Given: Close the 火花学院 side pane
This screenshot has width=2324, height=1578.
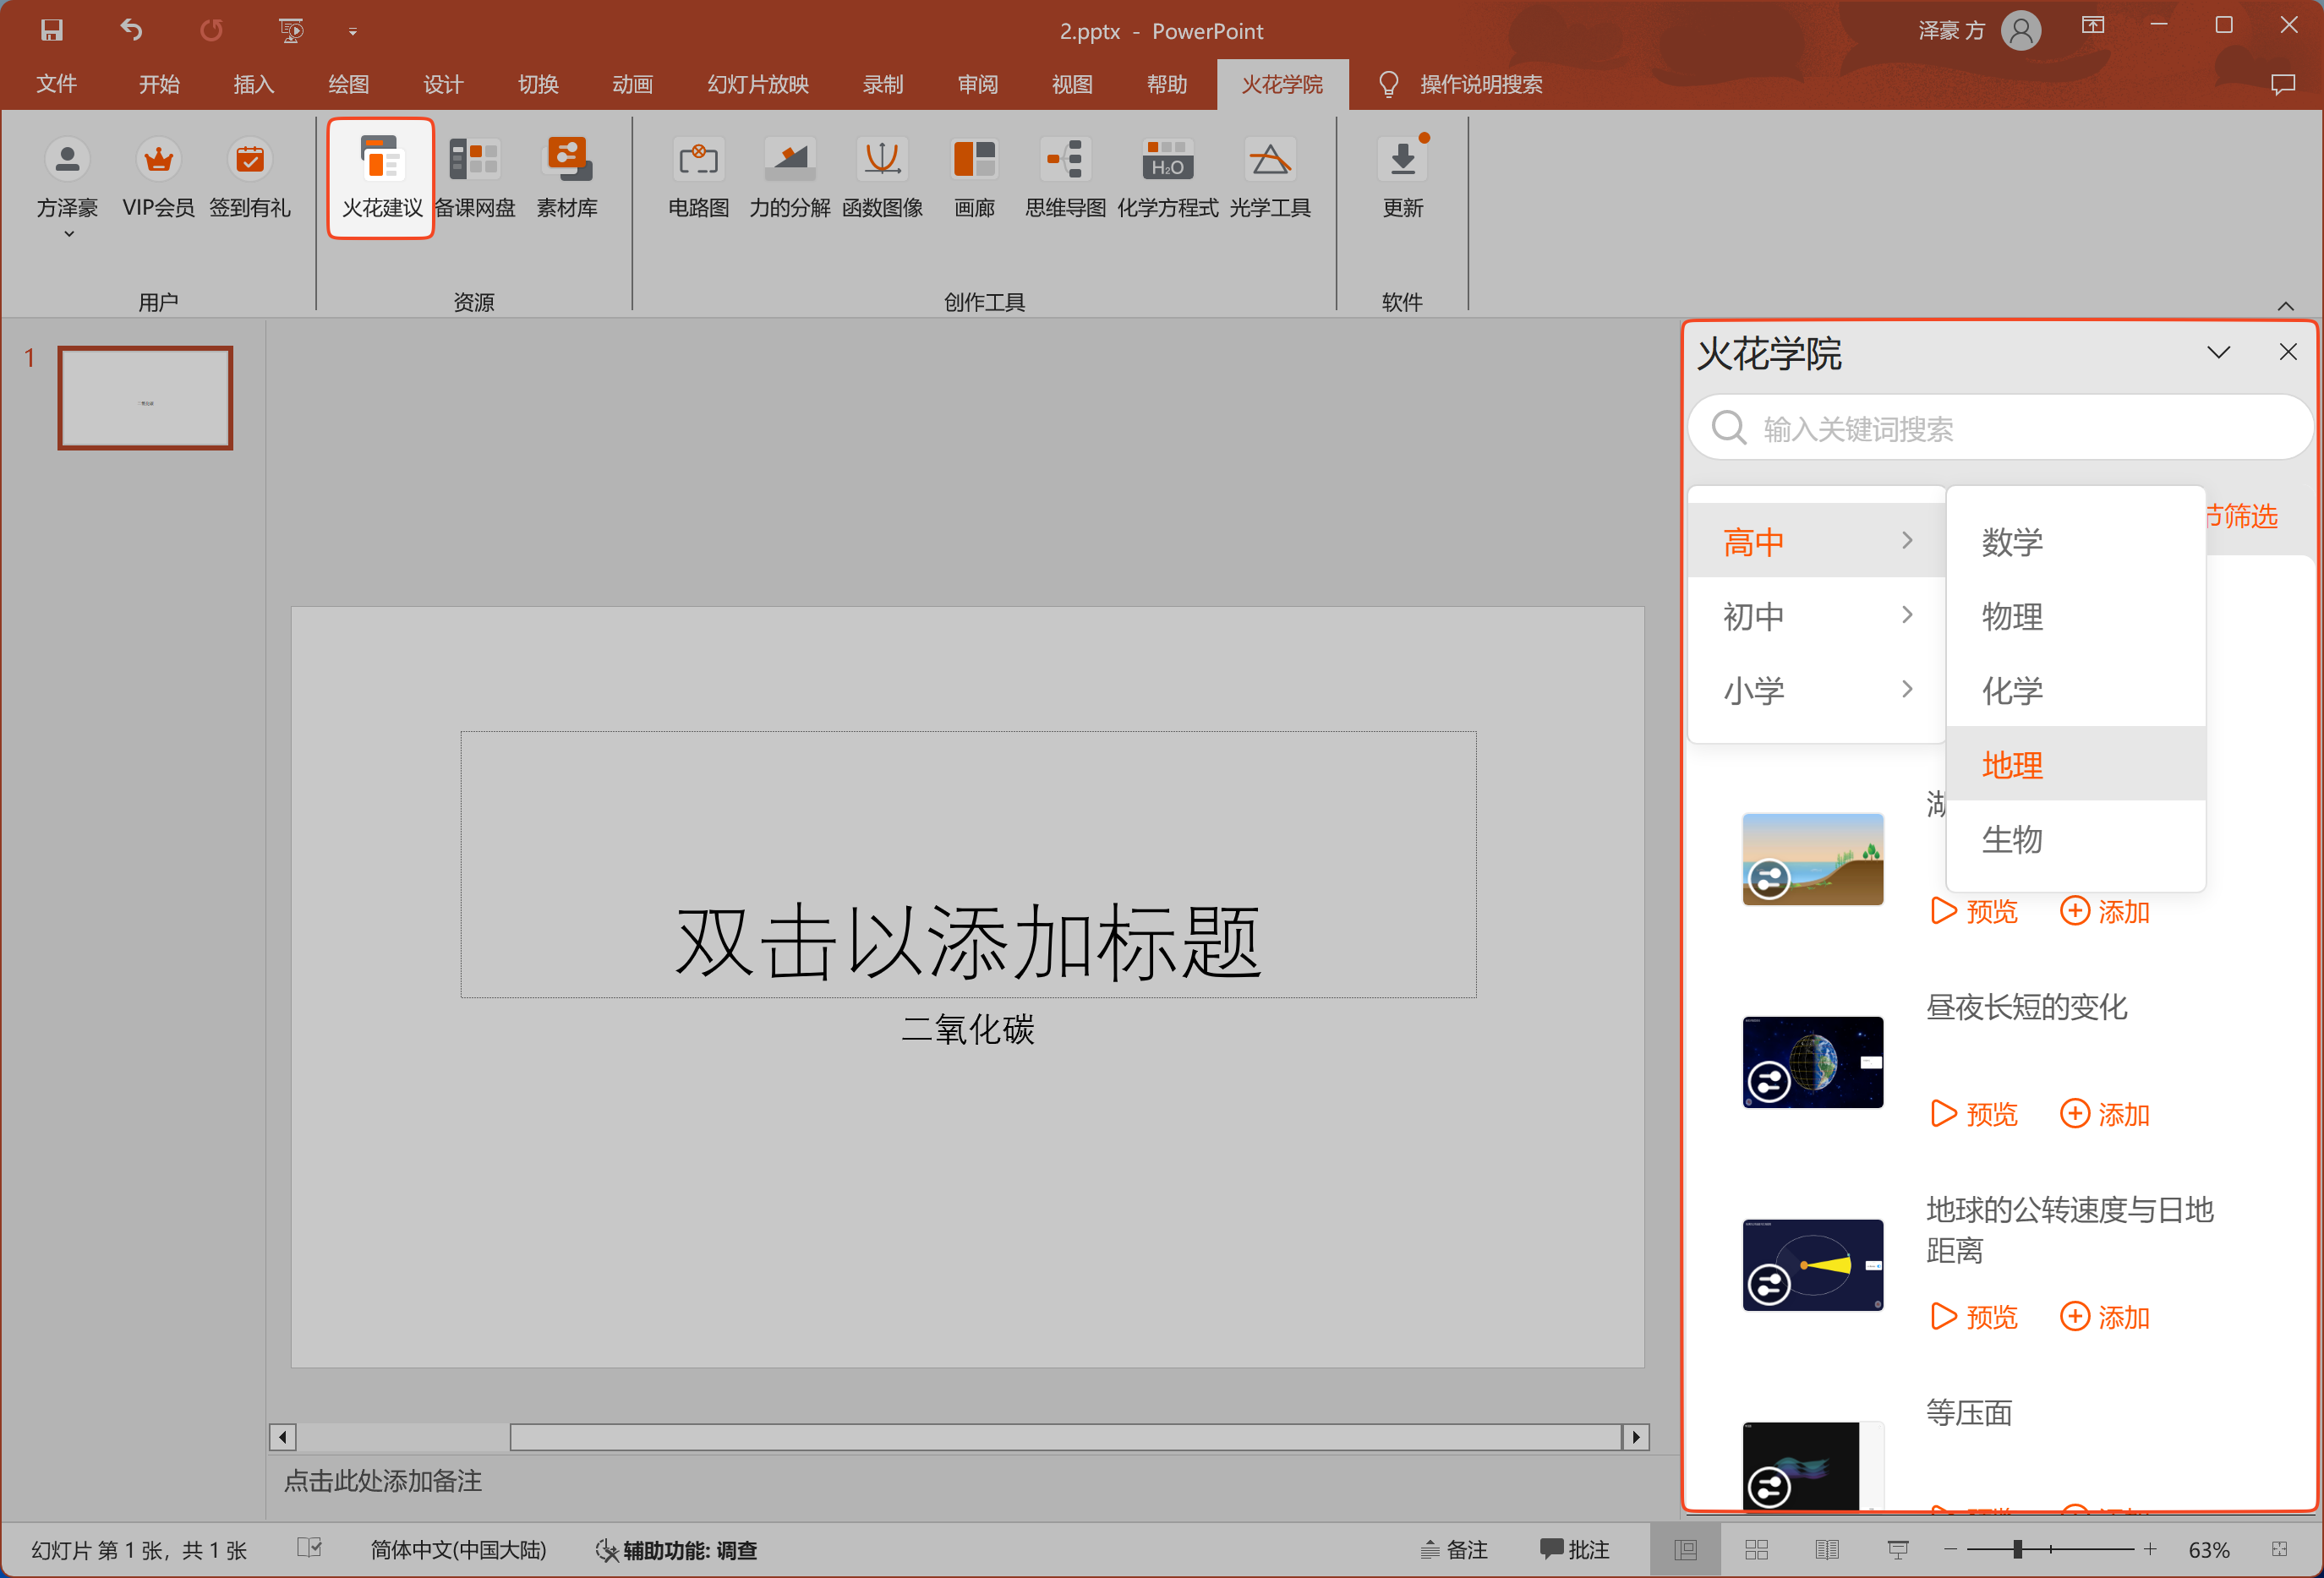Looking at the screenshot, I should pyautogui.click(x=2287, y=352).
